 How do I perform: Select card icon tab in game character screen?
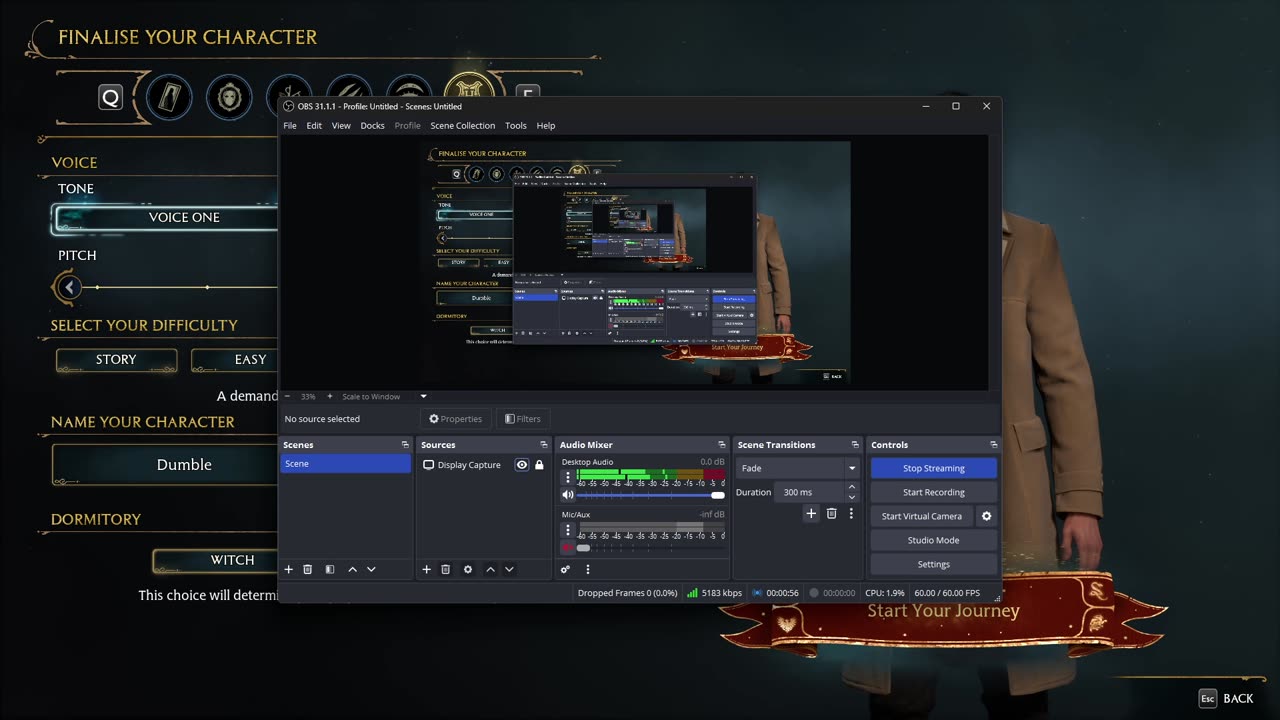(x=169, y=97)
